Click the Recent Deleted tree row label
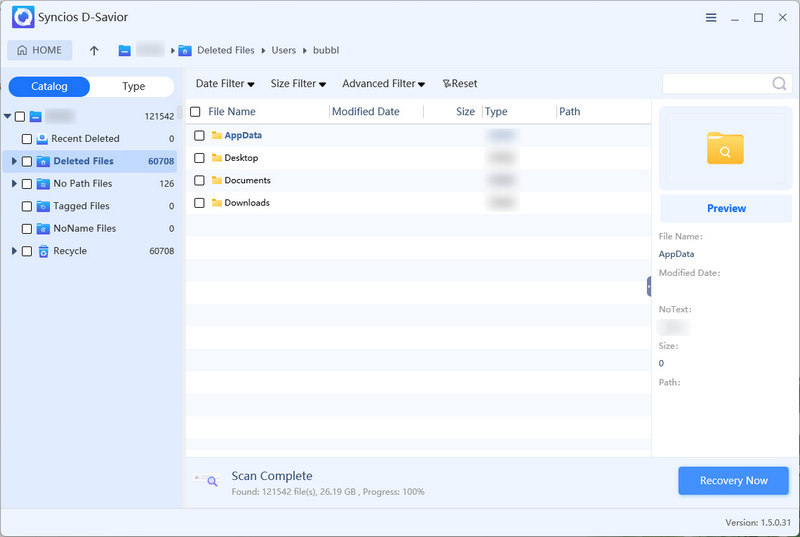 coord(85,139)
